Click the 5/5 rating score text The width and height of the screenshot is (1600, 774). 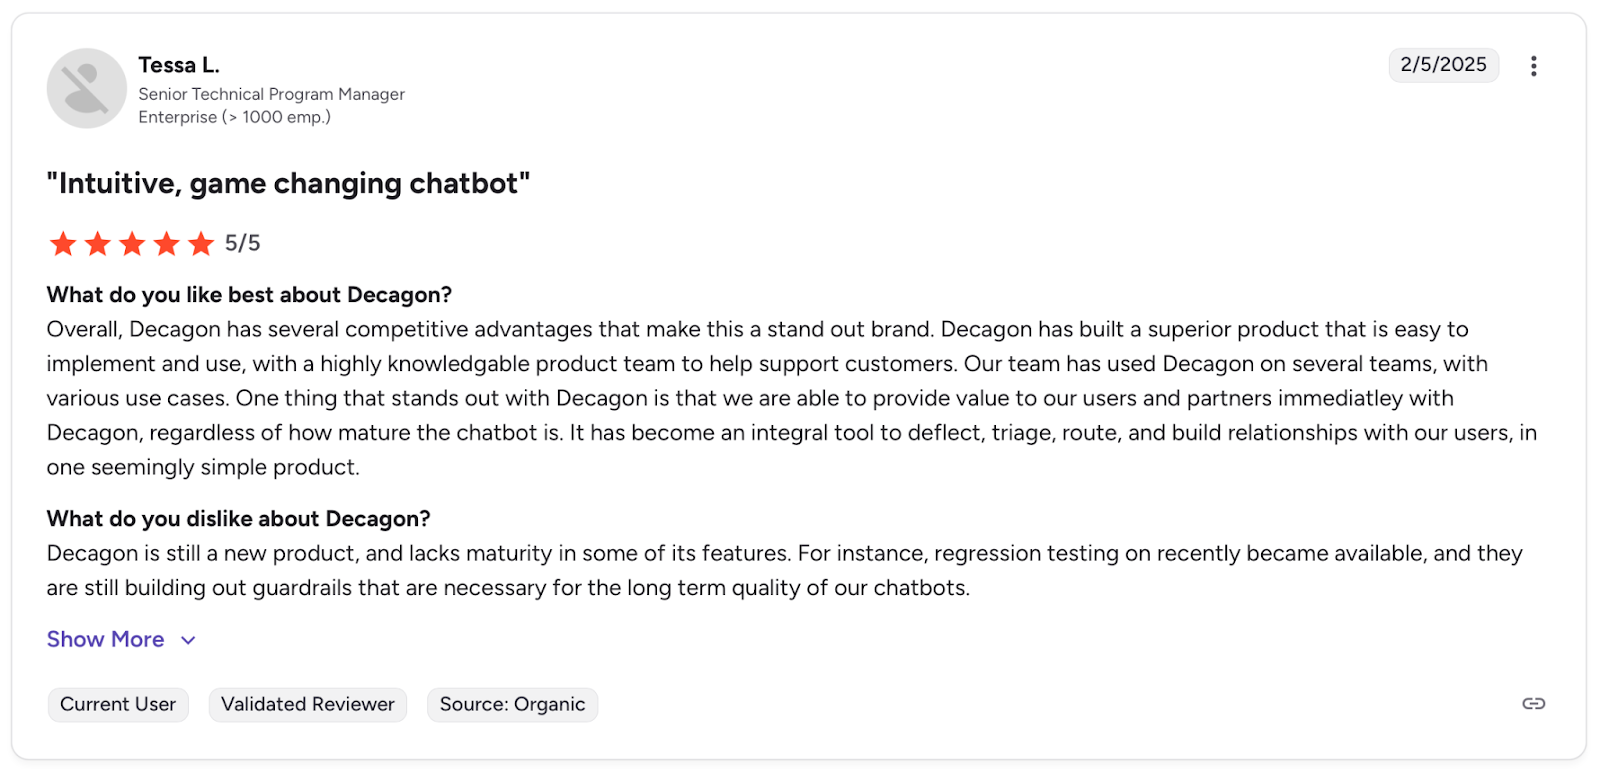242,243
